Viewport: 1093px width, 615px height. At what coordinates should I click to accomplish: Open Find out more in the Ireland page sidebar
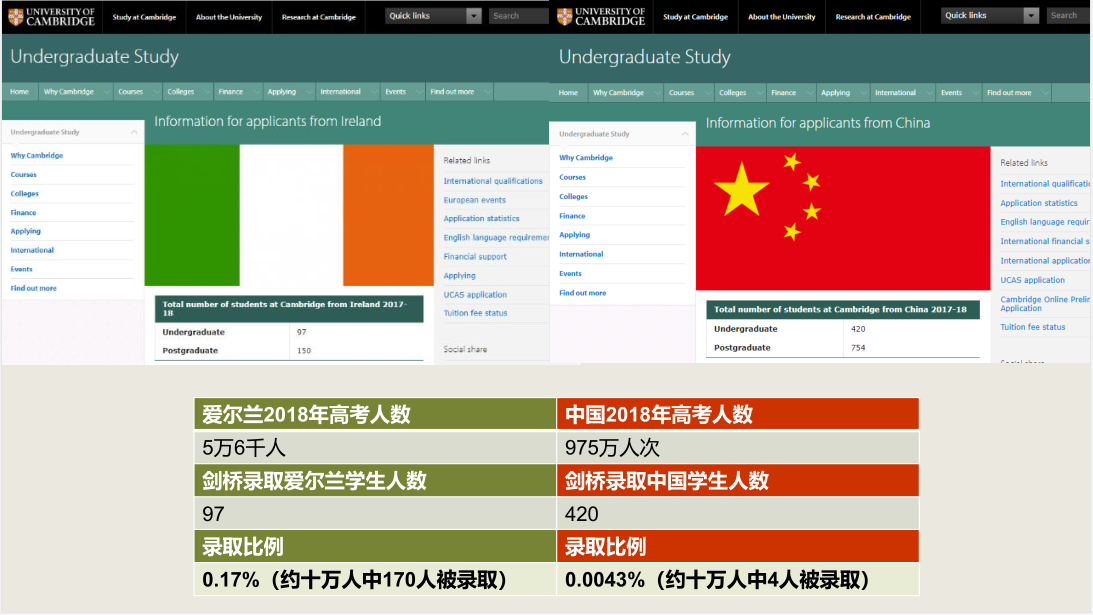tap(33, 288)
